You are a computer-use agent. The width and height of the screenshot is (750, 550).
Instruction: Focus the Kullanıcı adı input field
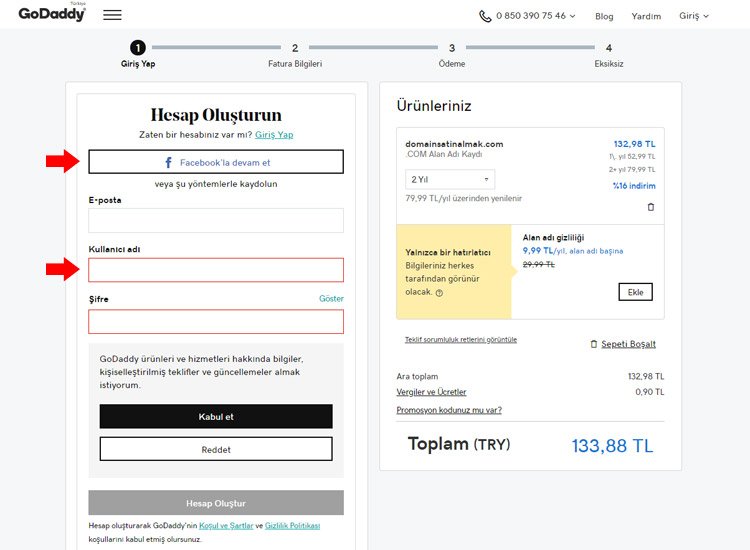216,270
